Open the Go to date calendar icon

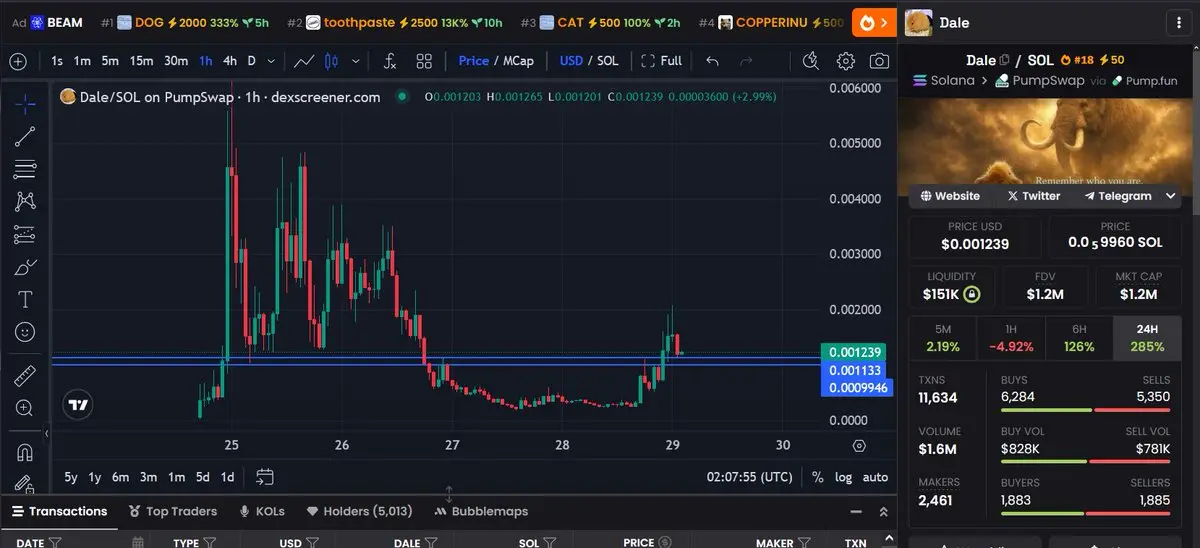coord(265,477)
